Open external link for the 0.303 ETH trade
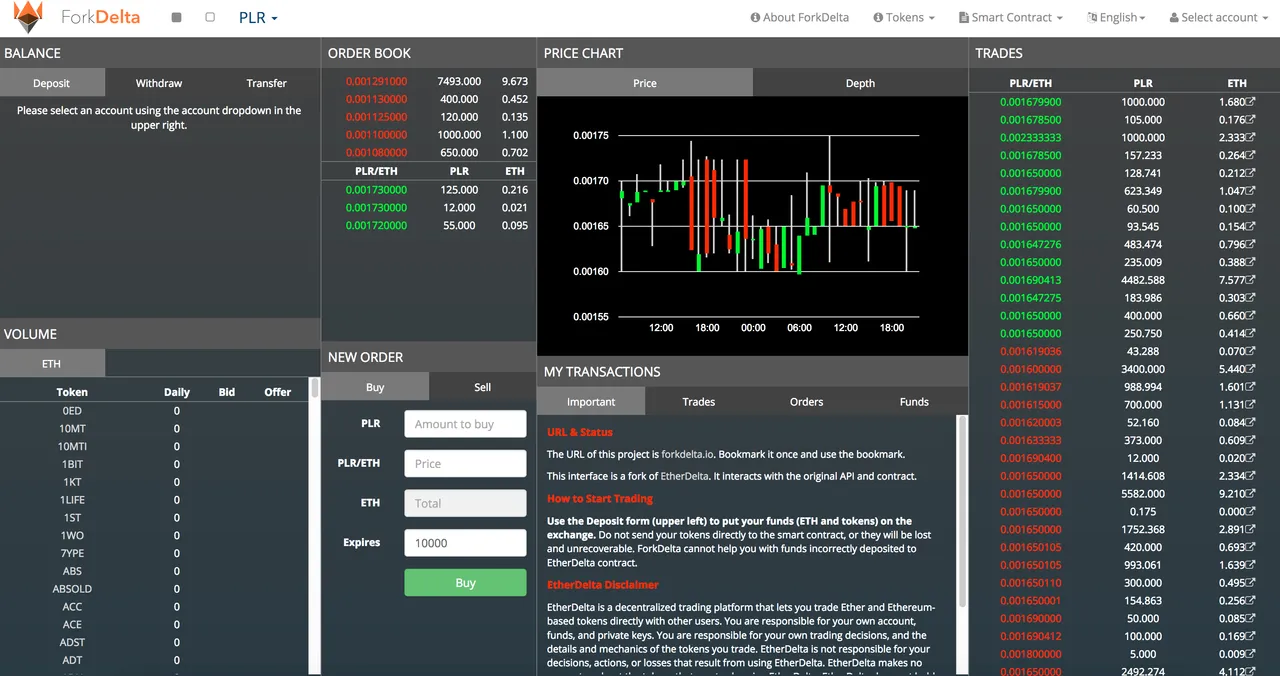The image size is (1280, 676). click(1251, 298)
